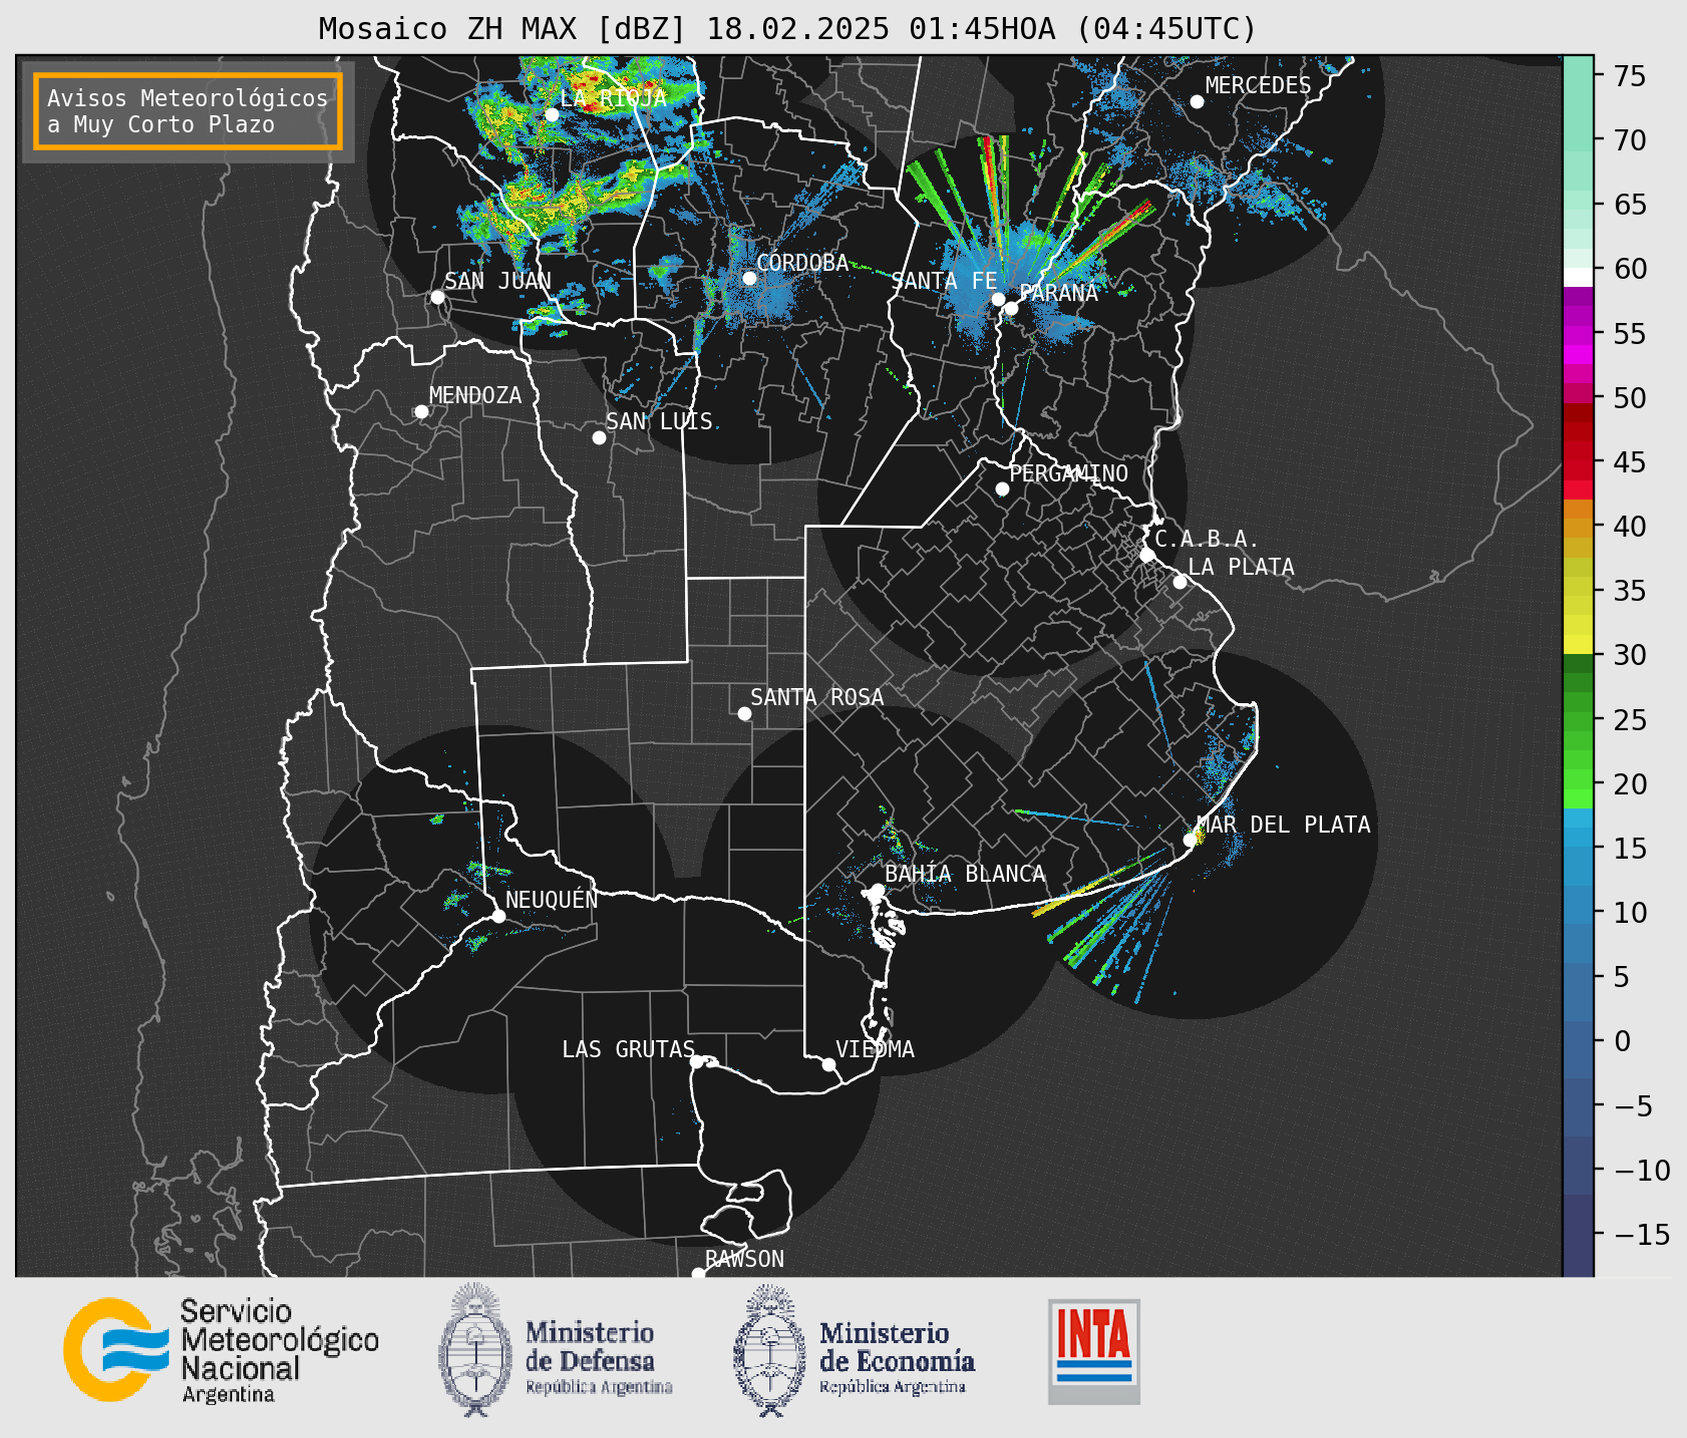This screenshot has height=1438, width=1687.
Task: Click the MENDOZA label text
Action: (x=475, y=396)
